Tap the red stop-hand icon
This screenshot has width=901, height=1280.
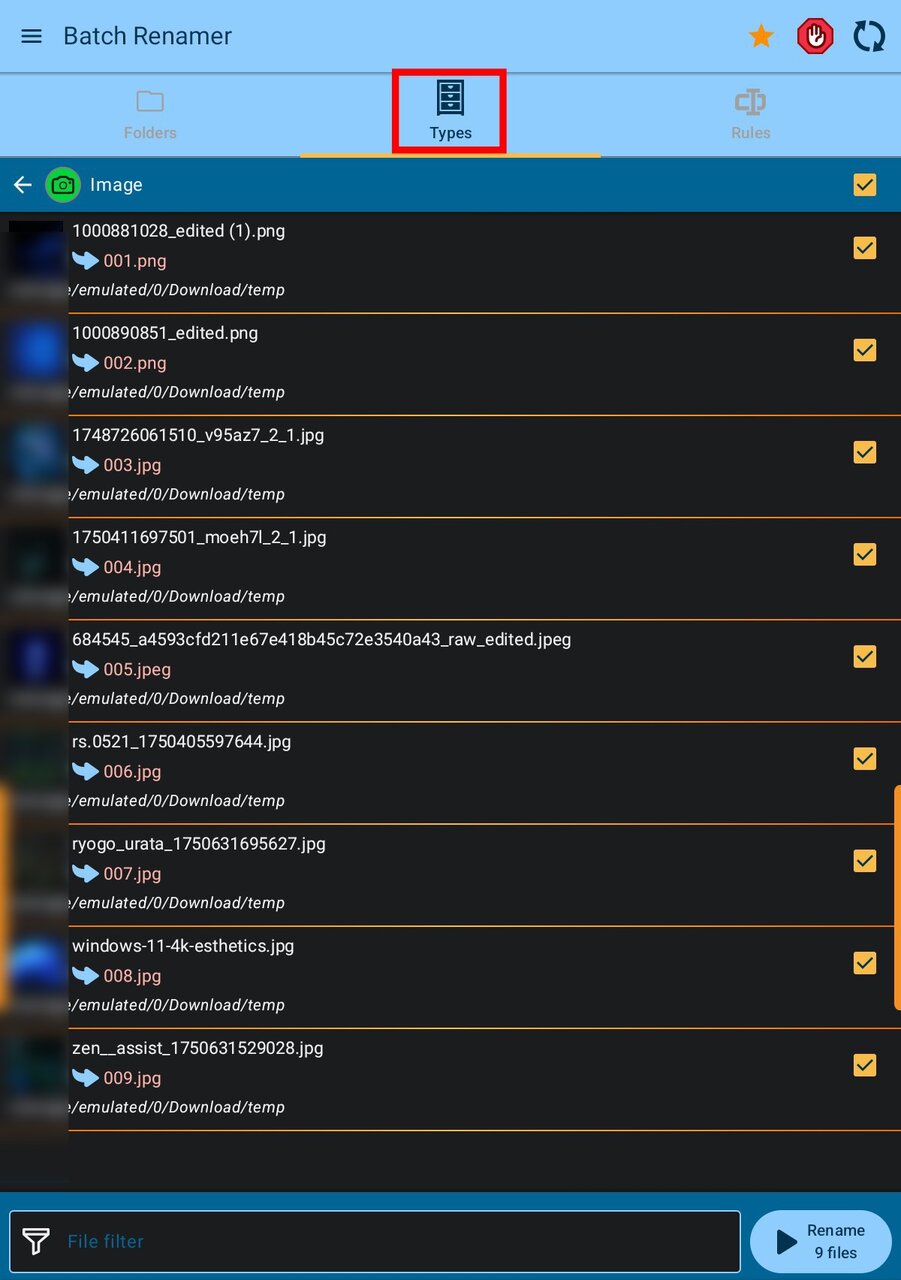pyautogui.click(x=815, y=37)
